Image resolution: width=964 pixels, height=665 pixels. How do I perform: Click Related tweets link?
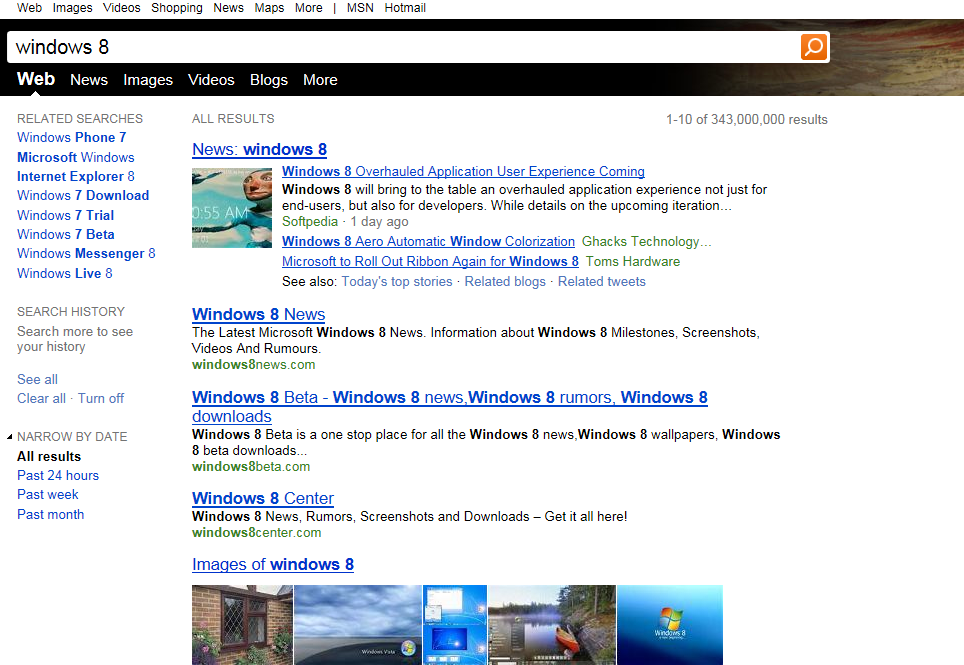[x=602, y=281]
